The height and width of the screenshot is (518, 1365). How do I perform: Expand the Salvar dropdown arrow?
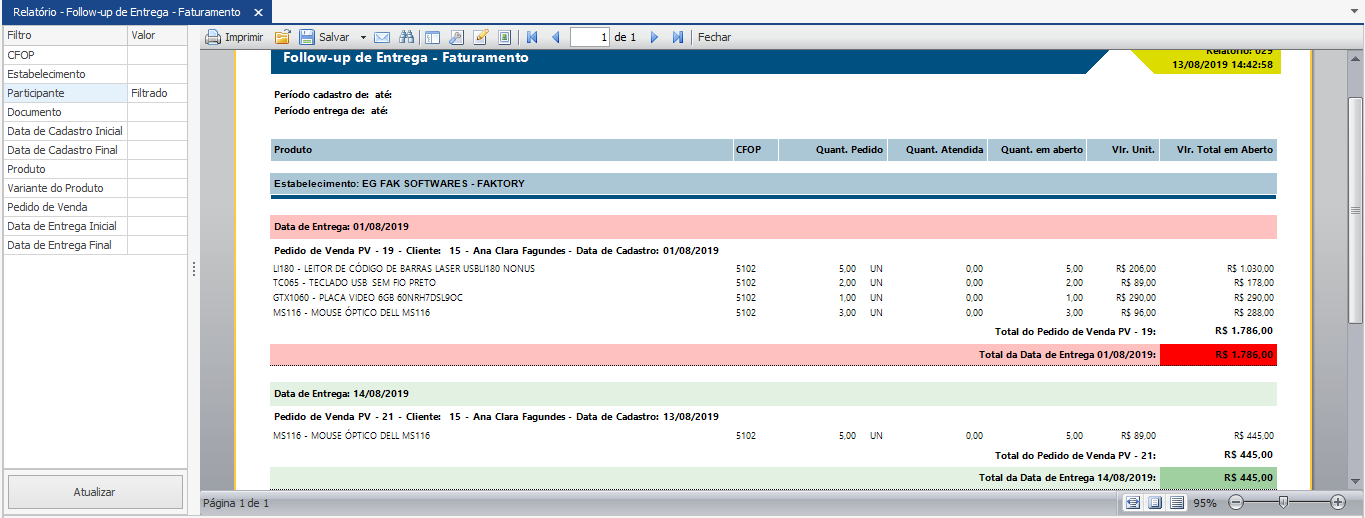click(363, 37)
